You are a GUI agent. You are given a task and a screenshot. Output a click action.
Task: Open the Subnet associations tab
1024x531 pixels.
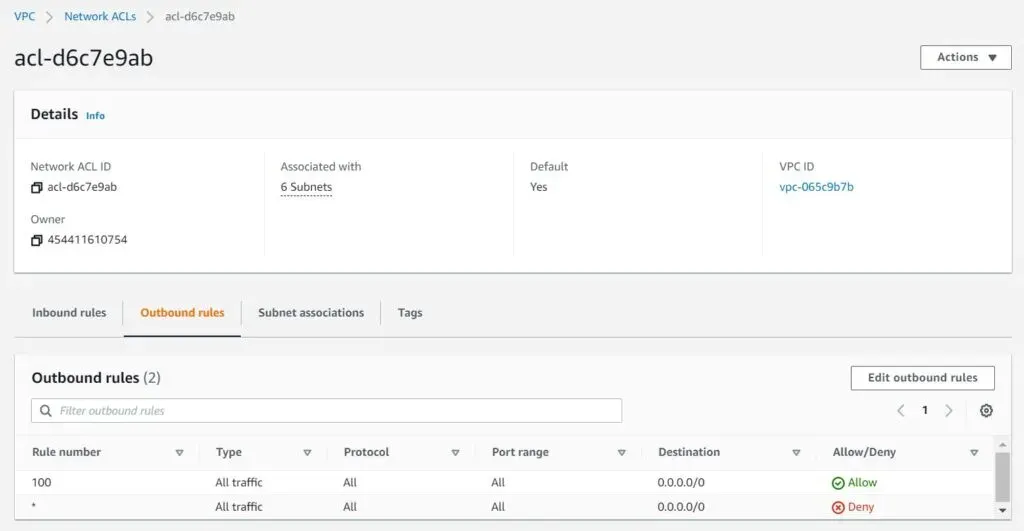pos(311,313)
